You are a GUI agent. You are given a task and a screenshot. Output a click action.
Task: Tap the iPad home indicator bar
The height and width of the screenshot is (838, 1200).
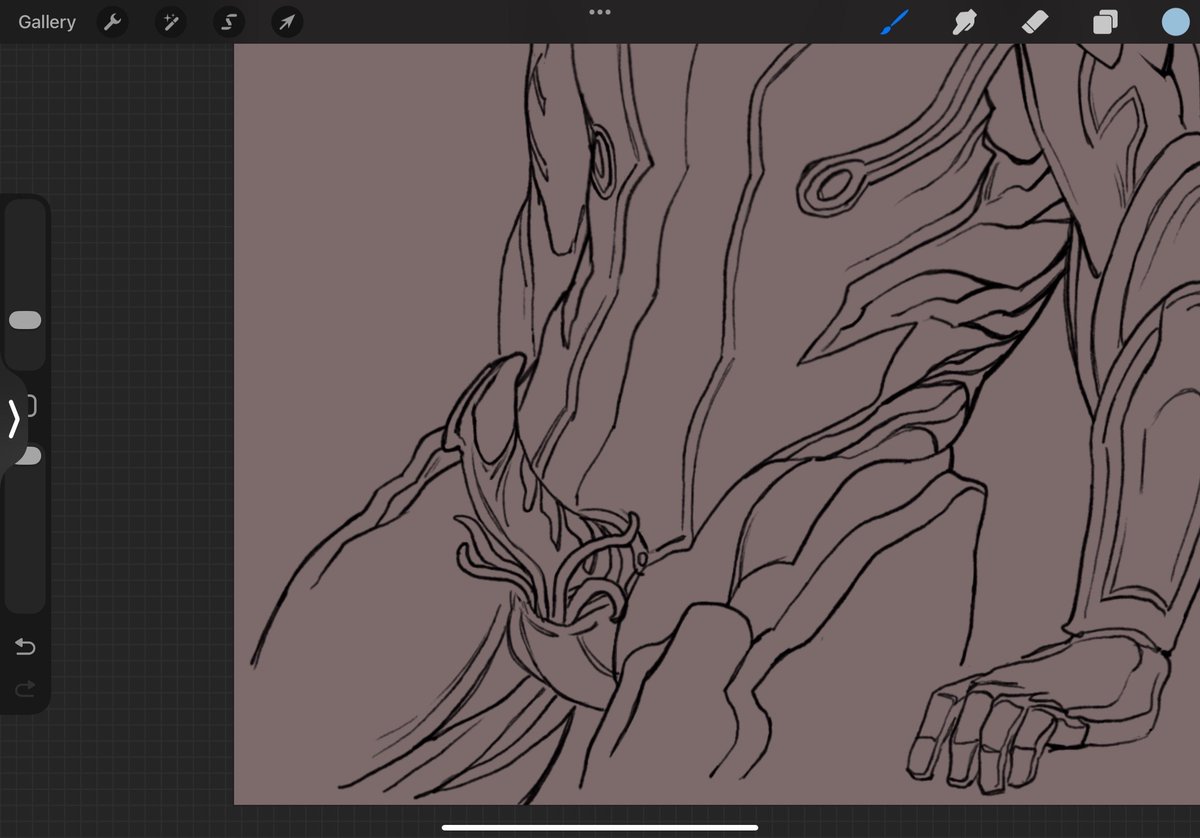coord(600,827)
